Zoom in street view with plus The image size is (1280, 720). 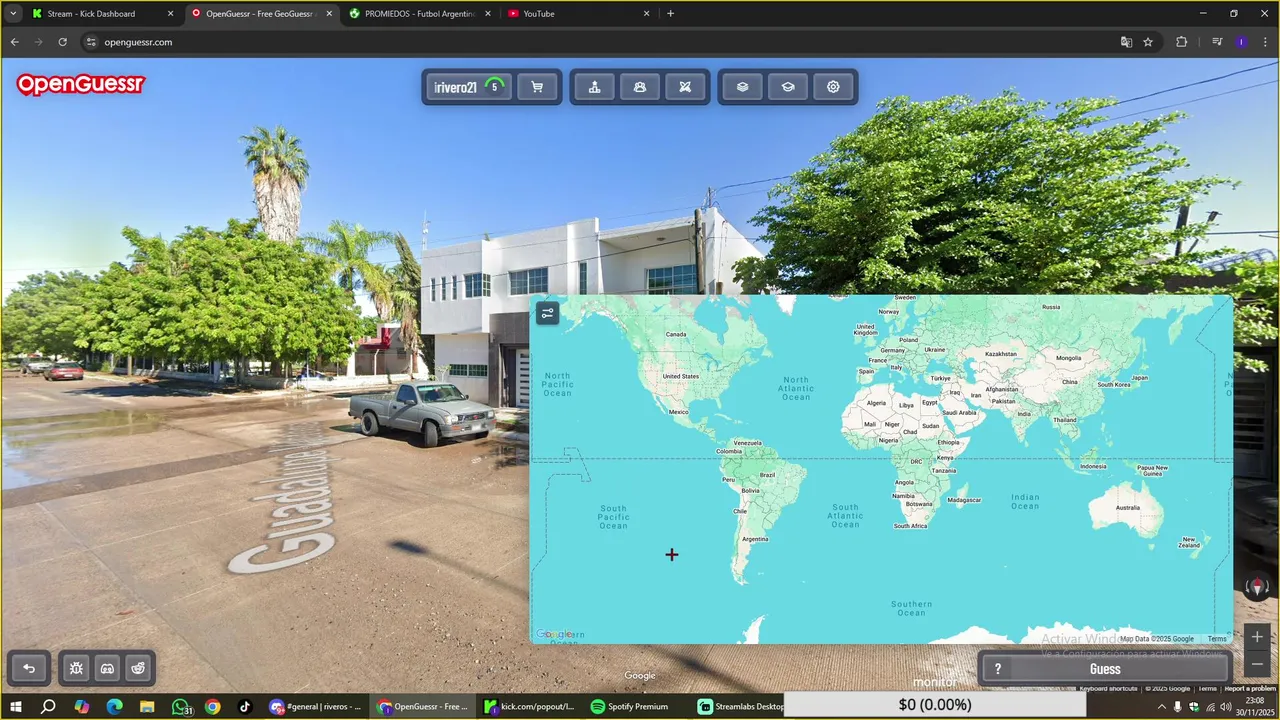click(x=1257, y=637)
